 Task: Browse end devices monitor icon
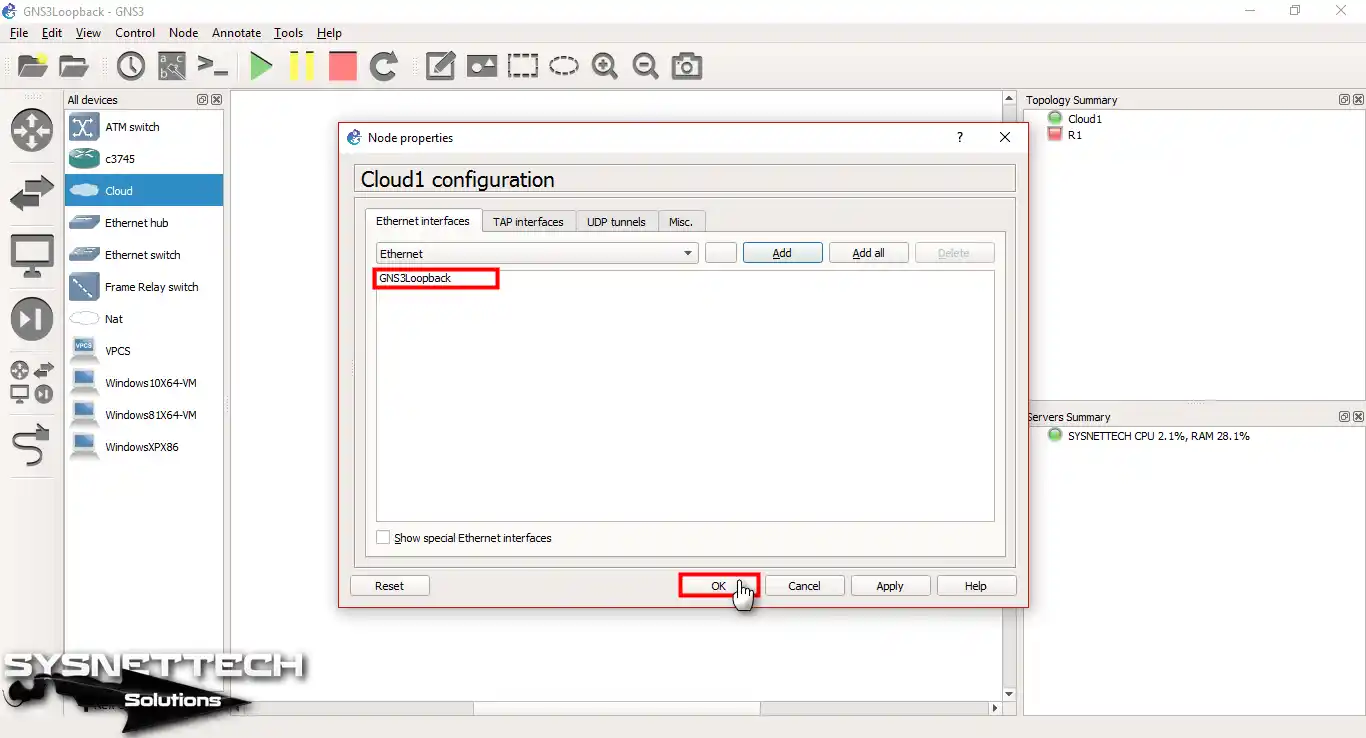[32, 257]
